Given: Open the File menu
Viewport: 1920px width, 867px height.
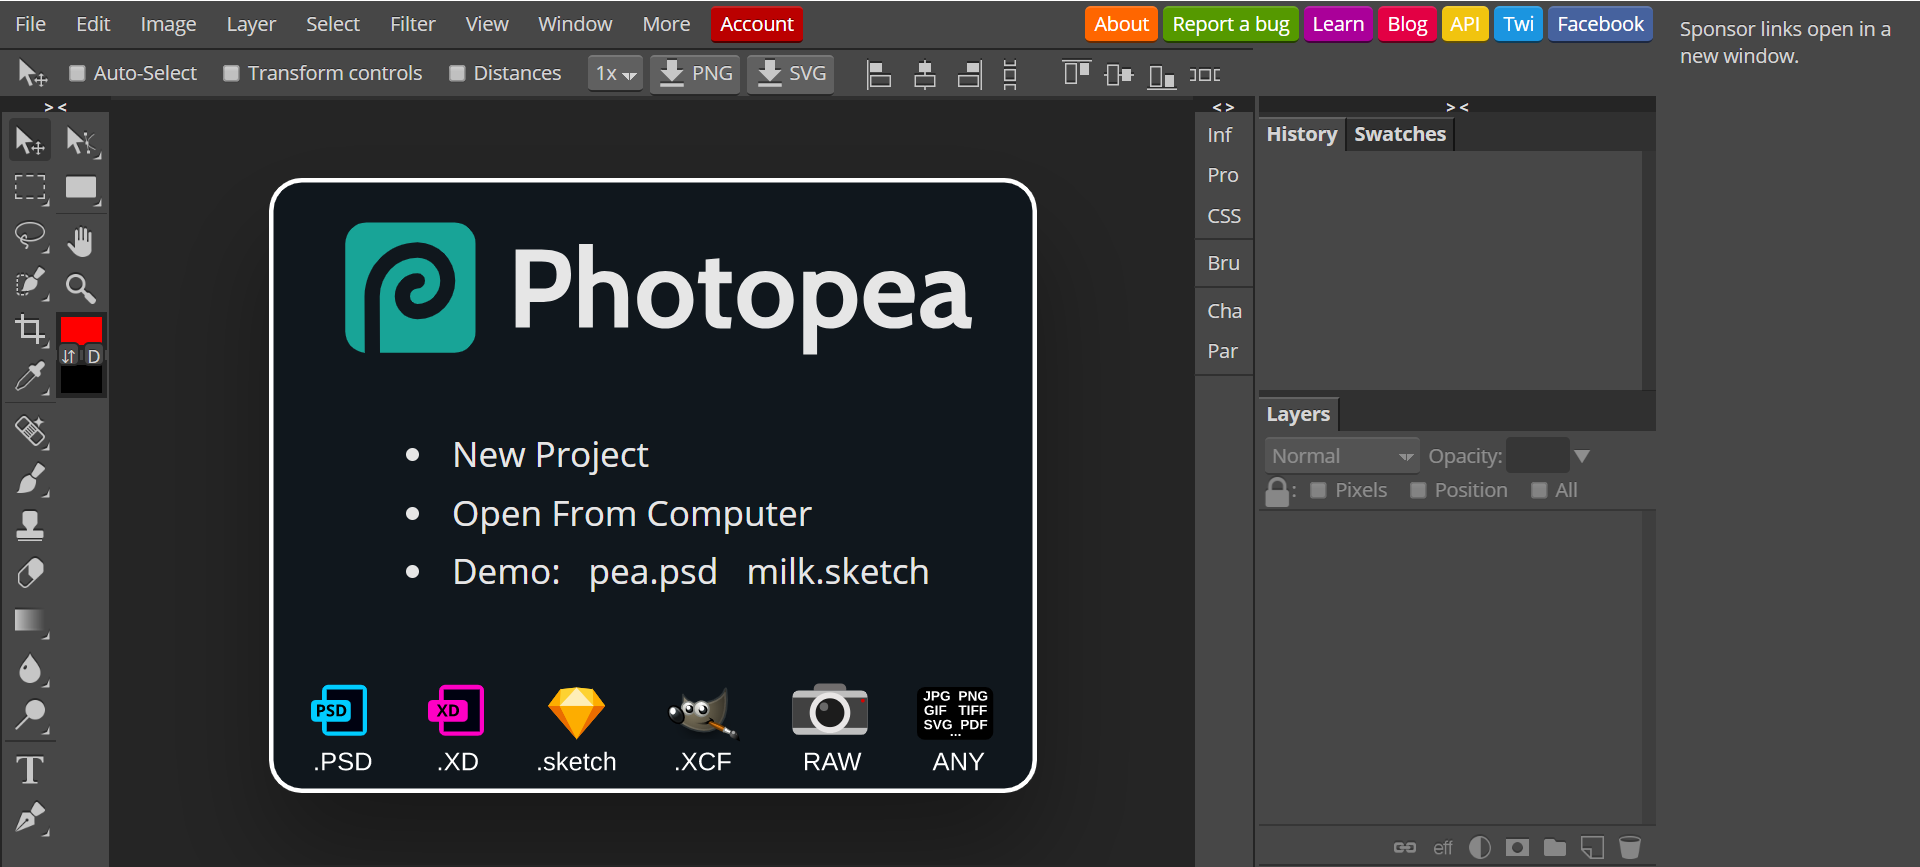Looking at the screenshot, I should pyautogui.click(x=31, y=24).
